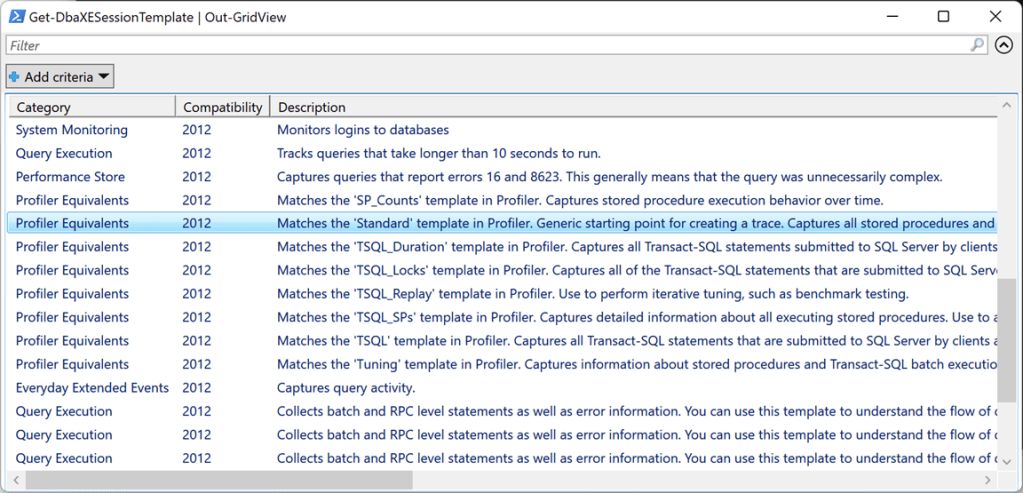
Task: Click the horizontal scrollbar thumb
Action: coord(220,480)
